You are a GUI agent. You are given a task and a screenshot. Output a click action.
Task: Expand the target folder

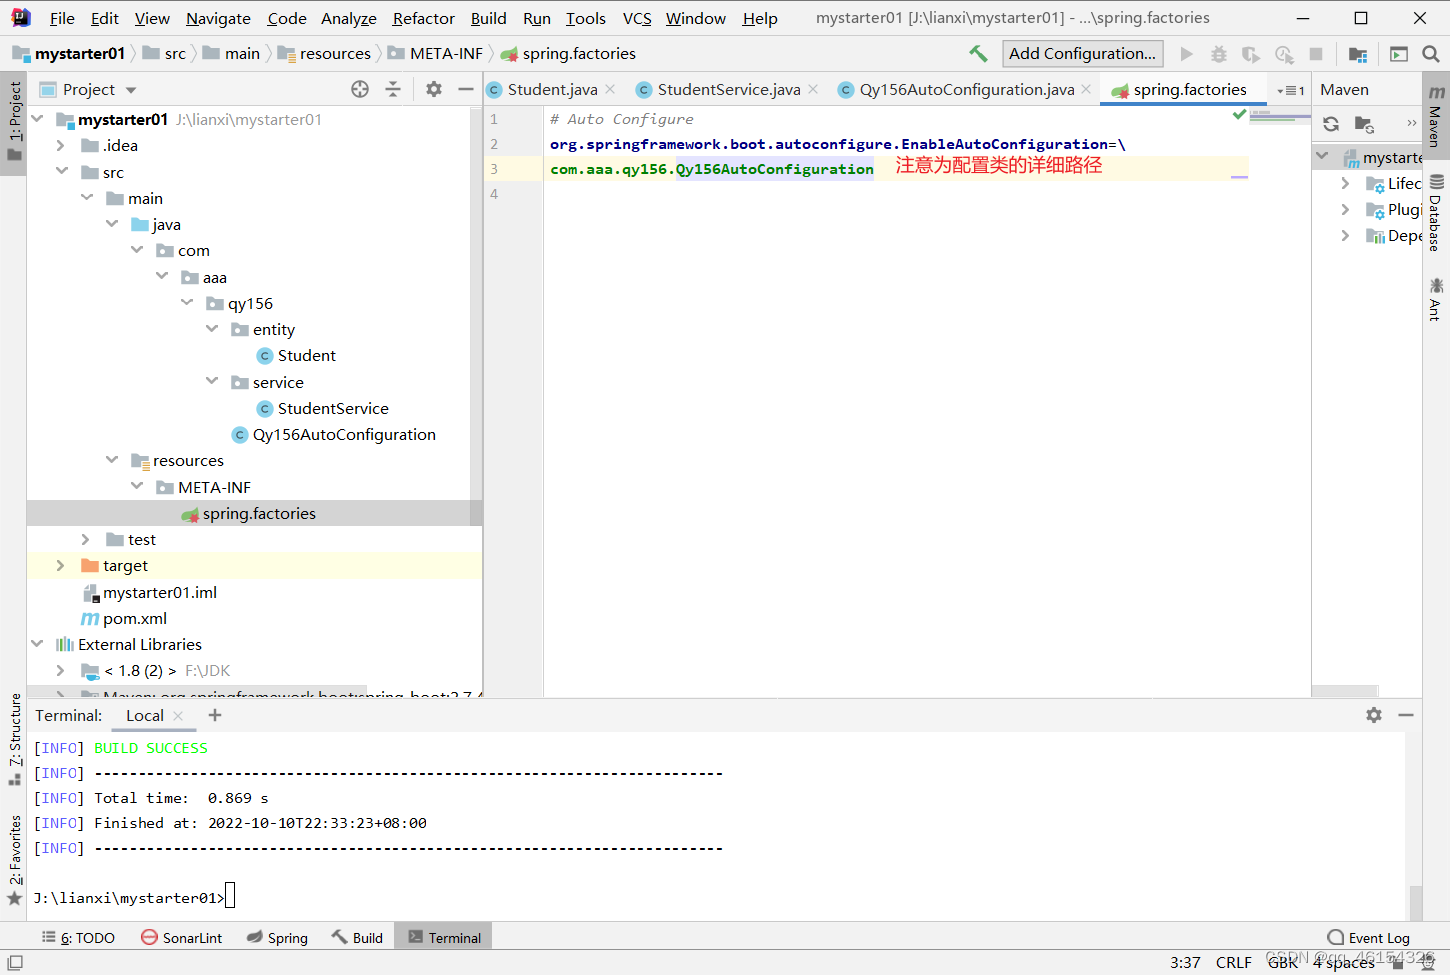[x=60, y=565]
